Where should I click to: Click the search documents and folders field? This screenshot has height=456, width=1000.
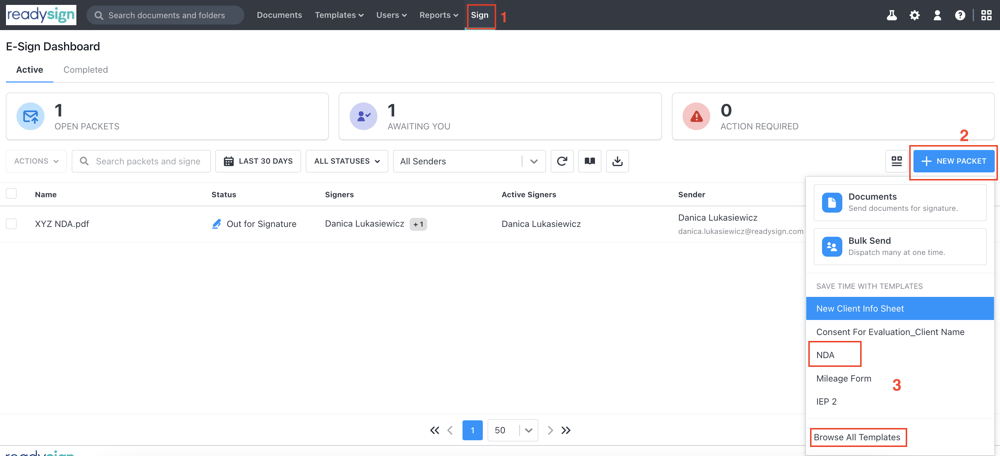pyautogui.click(x=165, y=15)
